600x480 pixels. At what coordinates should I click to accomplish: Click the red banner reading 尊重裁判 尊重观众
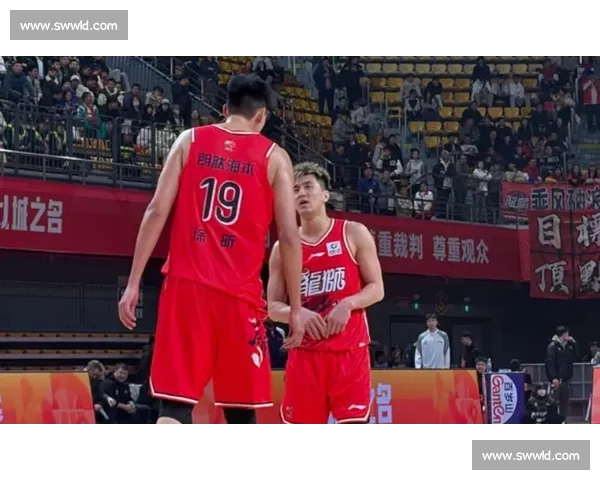click(x=432, y=246)
